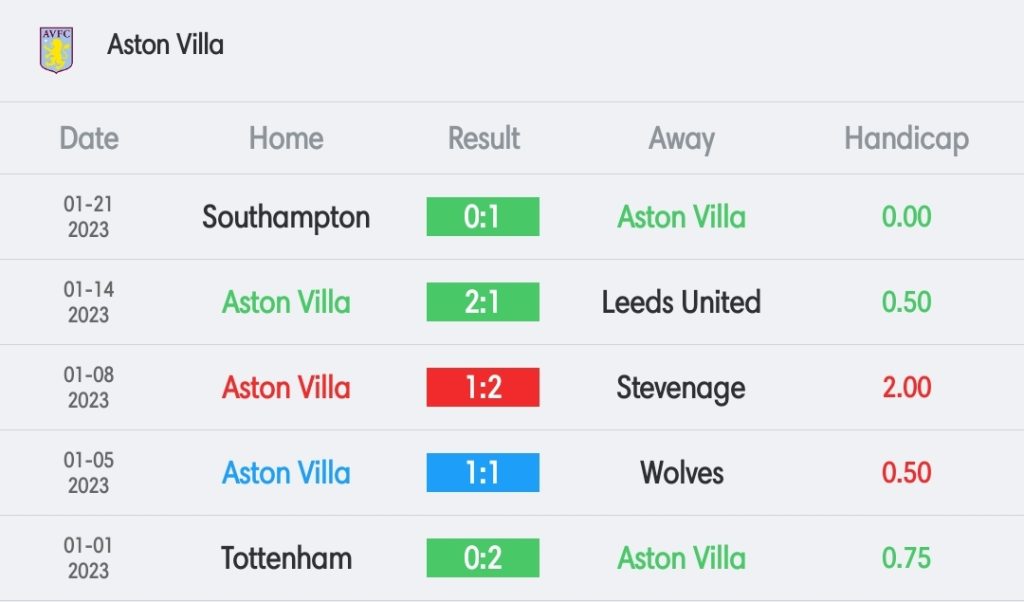This screenshot has height=602, width=1024.
Task: Click blue Aston Villa in Wolves row
Action: (286, 473)
